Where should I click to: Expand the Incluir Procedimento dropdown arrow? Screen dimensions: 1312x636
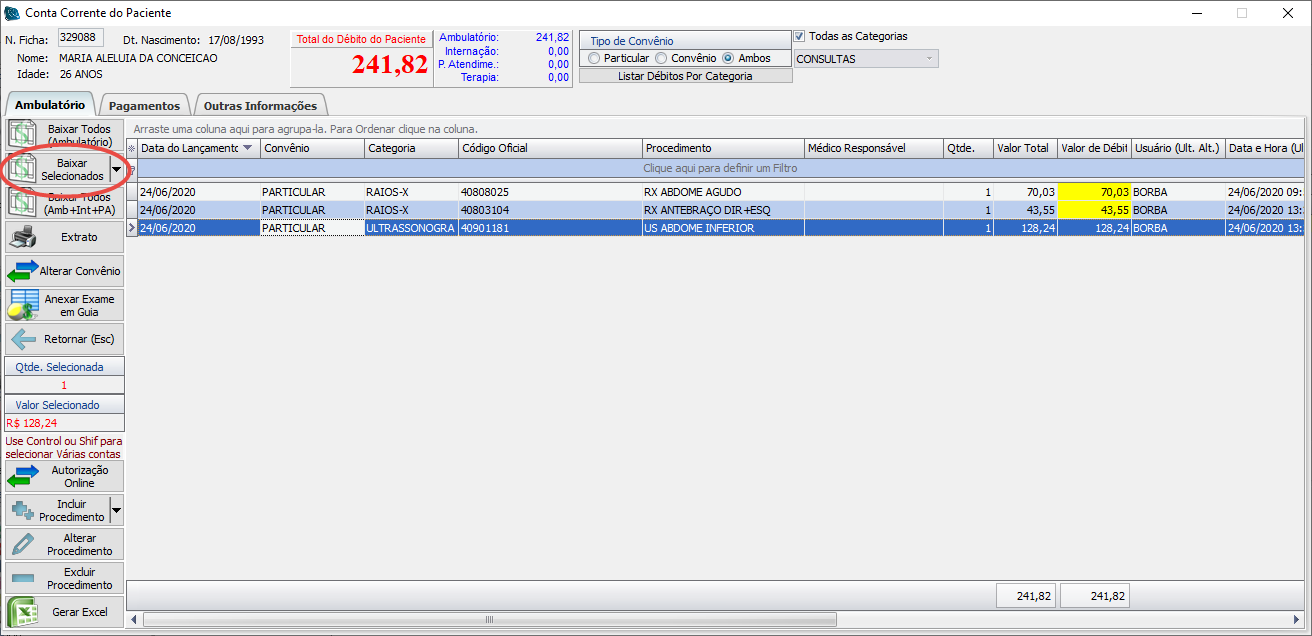tap(117, 511)
